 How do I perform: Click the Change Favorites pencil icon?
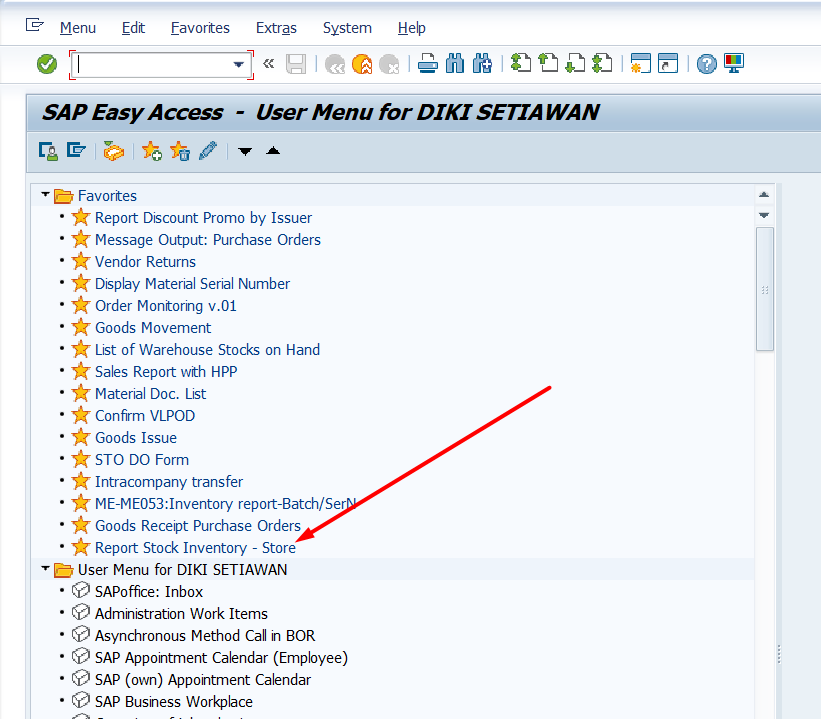pyautogui.click(x=207, y=151)
